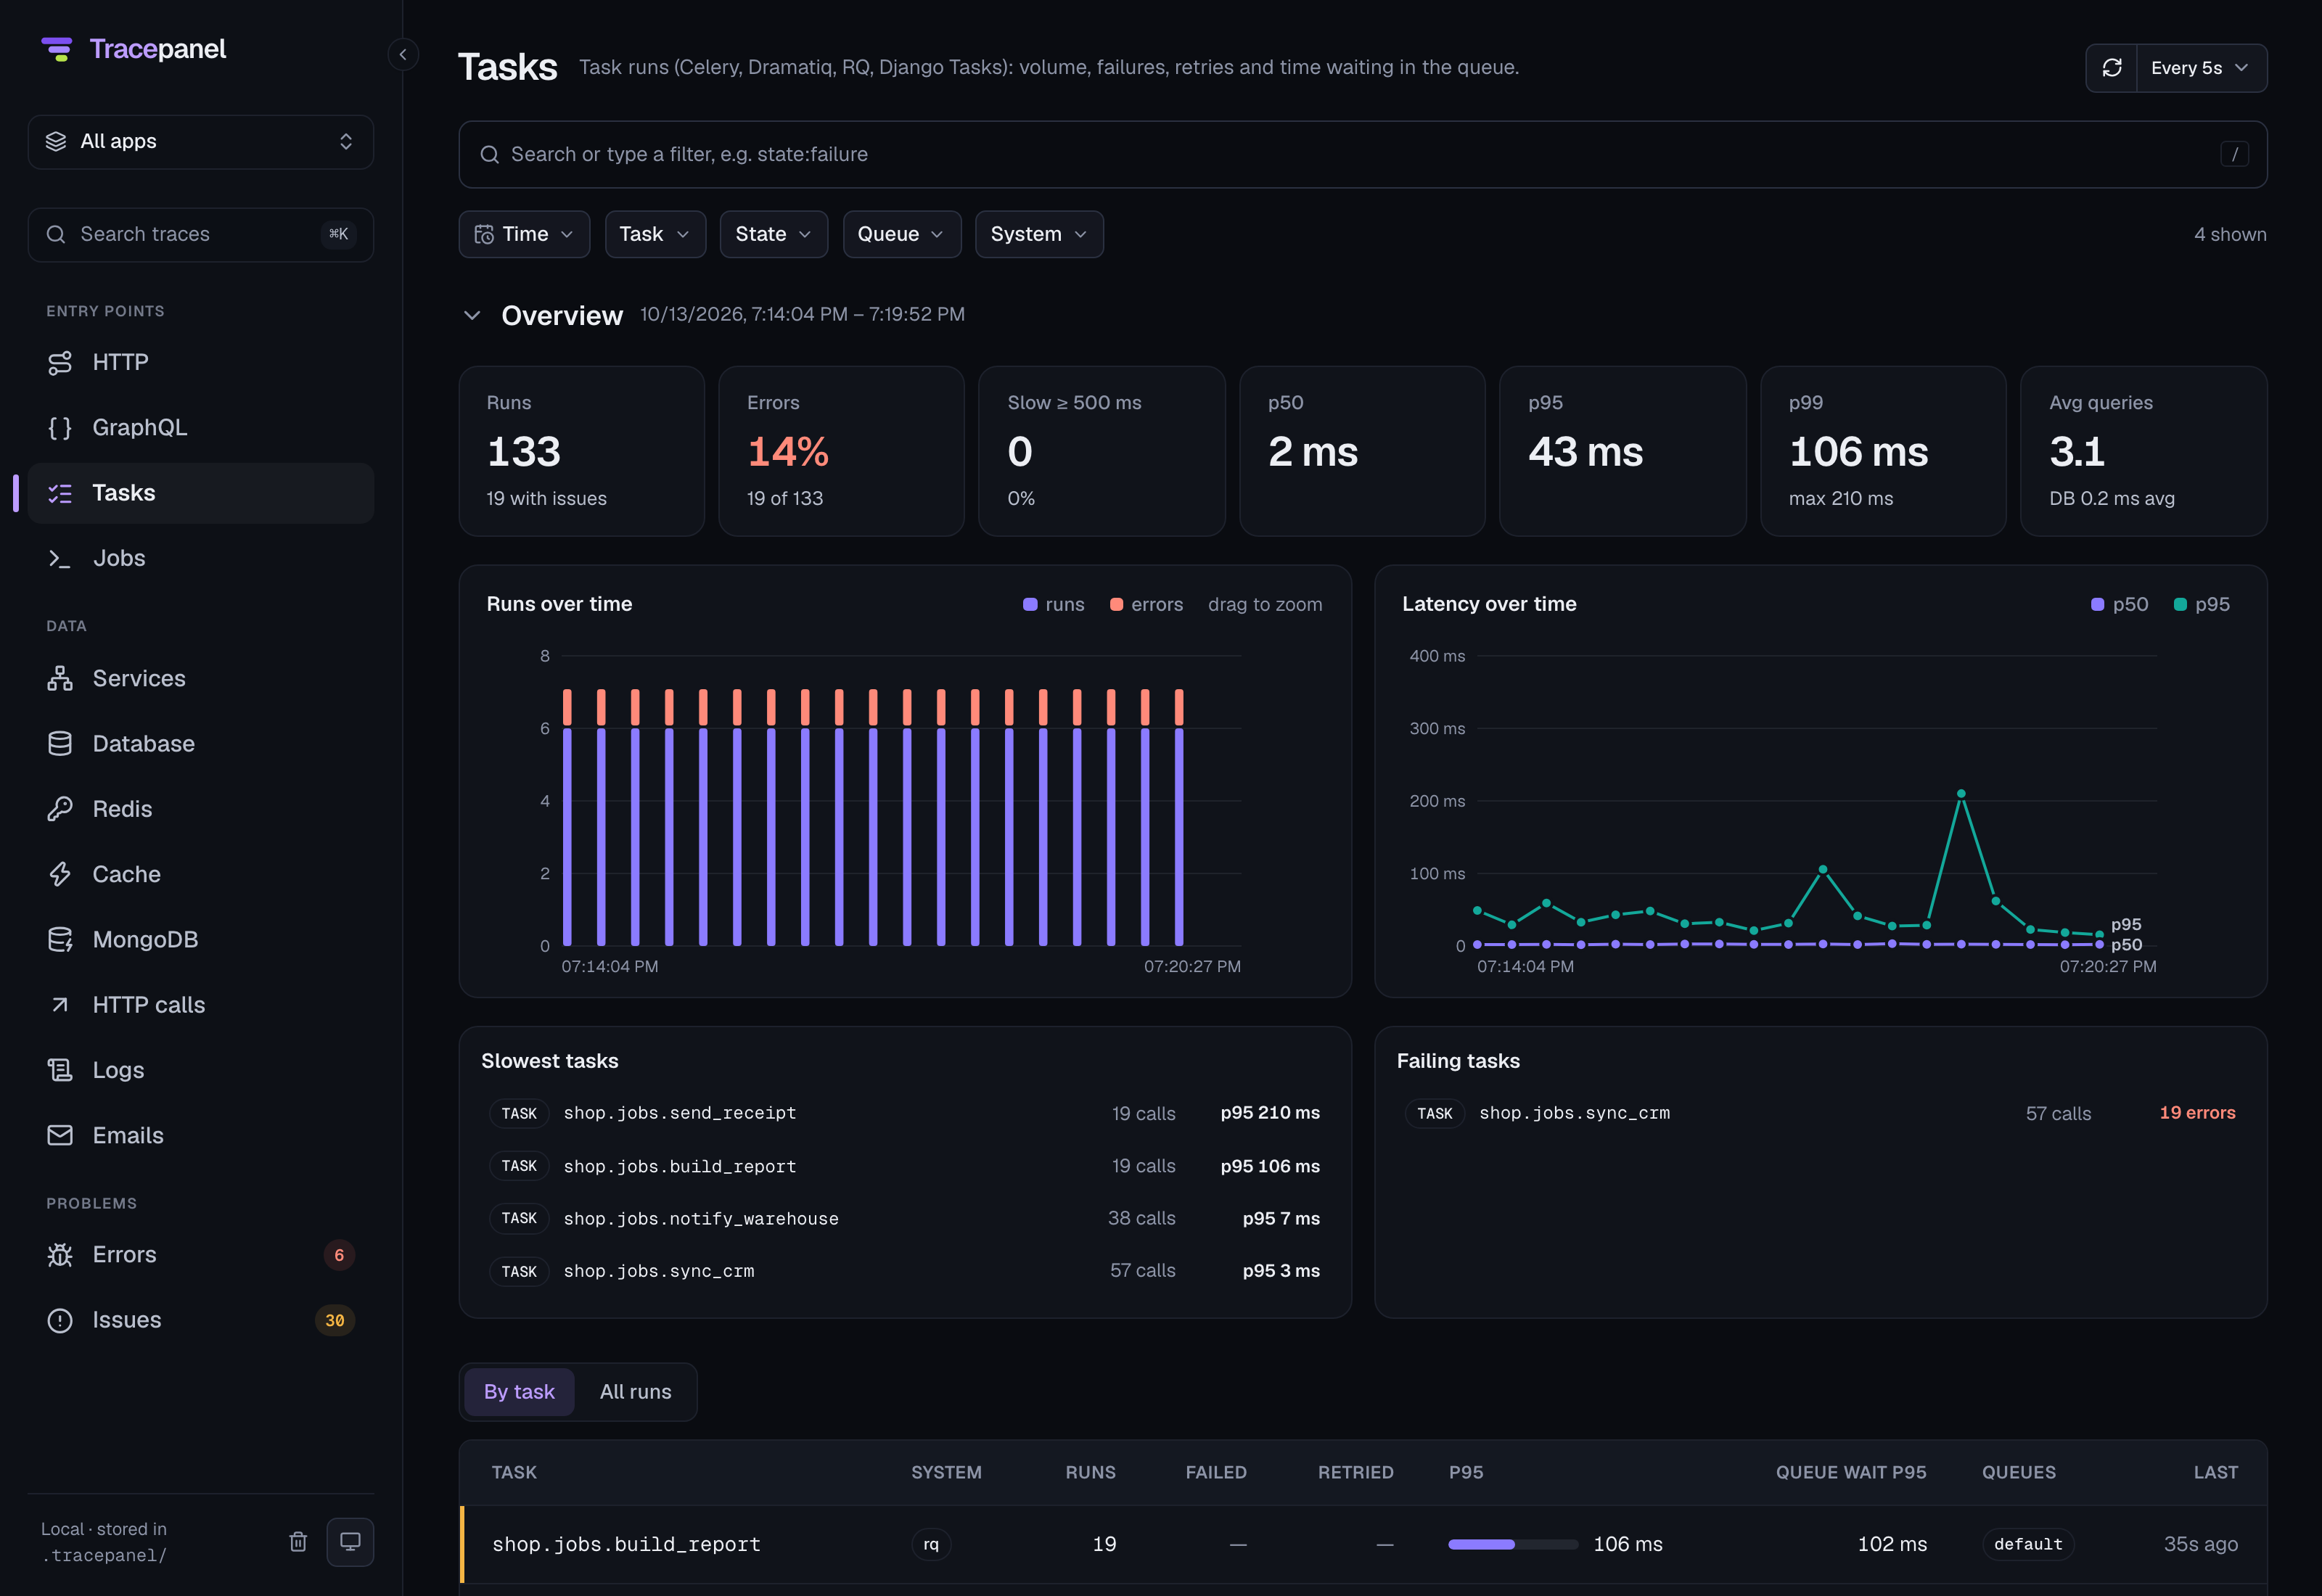Collapse the sidebar with the chevron button
This screenshot has height=1596, width=2322.
pyautogui.click(x=403, y=54)
